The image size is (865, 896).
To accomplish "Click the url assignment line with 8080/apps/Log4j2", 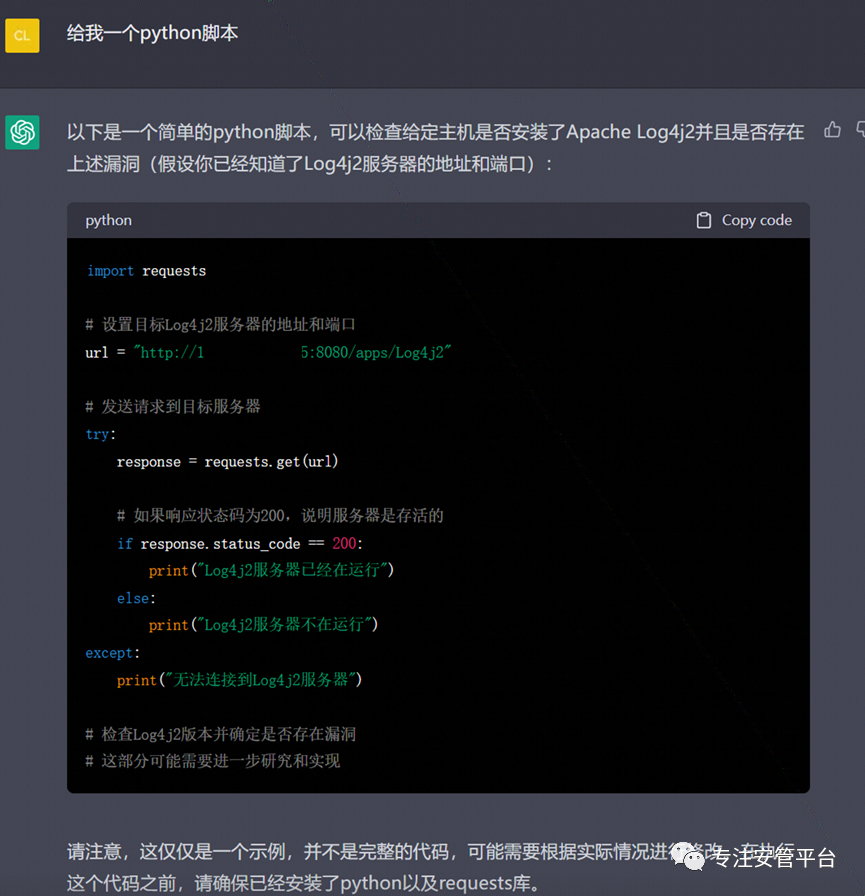I will [268, 353].
